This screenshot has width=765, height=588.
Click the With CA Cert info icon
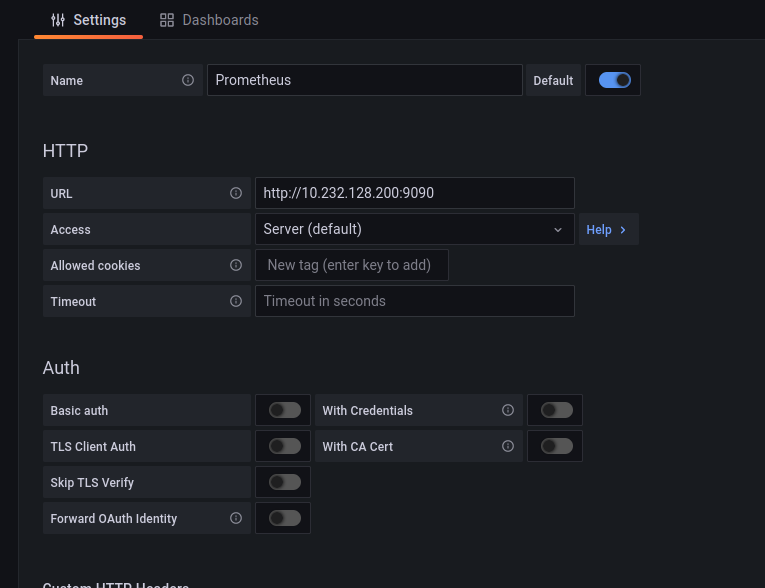(x=508, y=446)
